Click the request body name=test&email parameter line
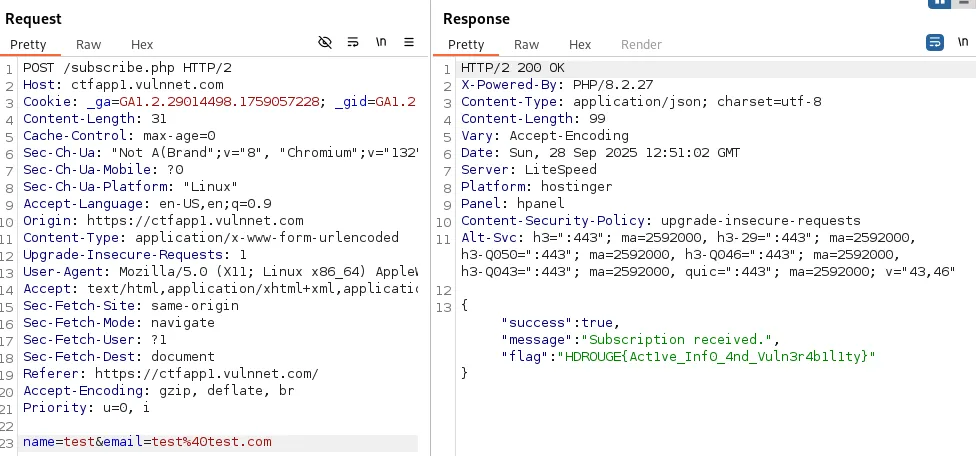This screenshot has height=456, width=976. click(x=147, y=442)
